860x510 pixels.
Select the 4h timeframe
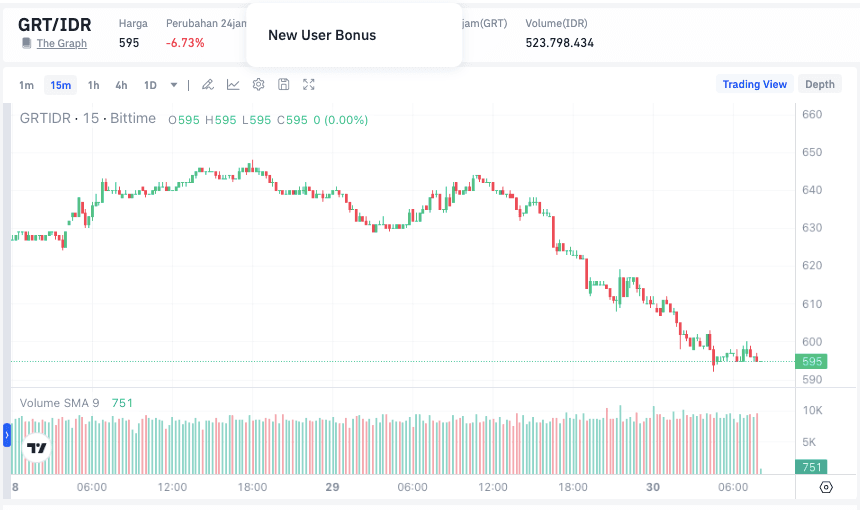121,85
